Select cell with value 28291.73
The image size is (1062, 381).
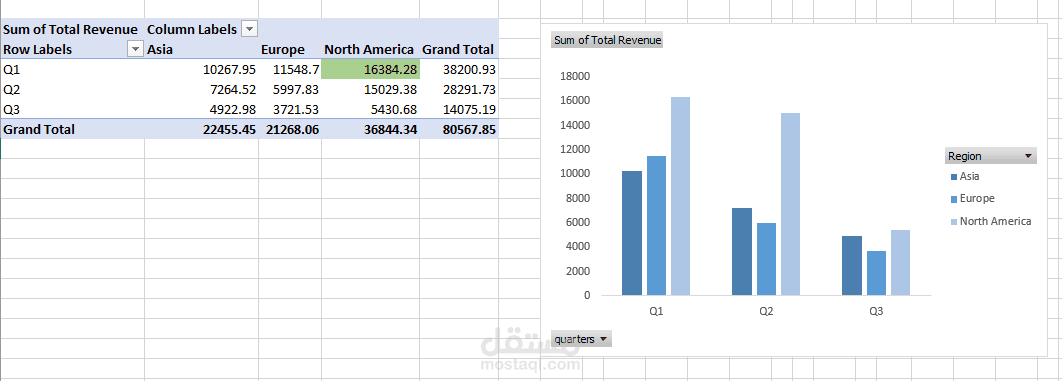click(459, 89)
